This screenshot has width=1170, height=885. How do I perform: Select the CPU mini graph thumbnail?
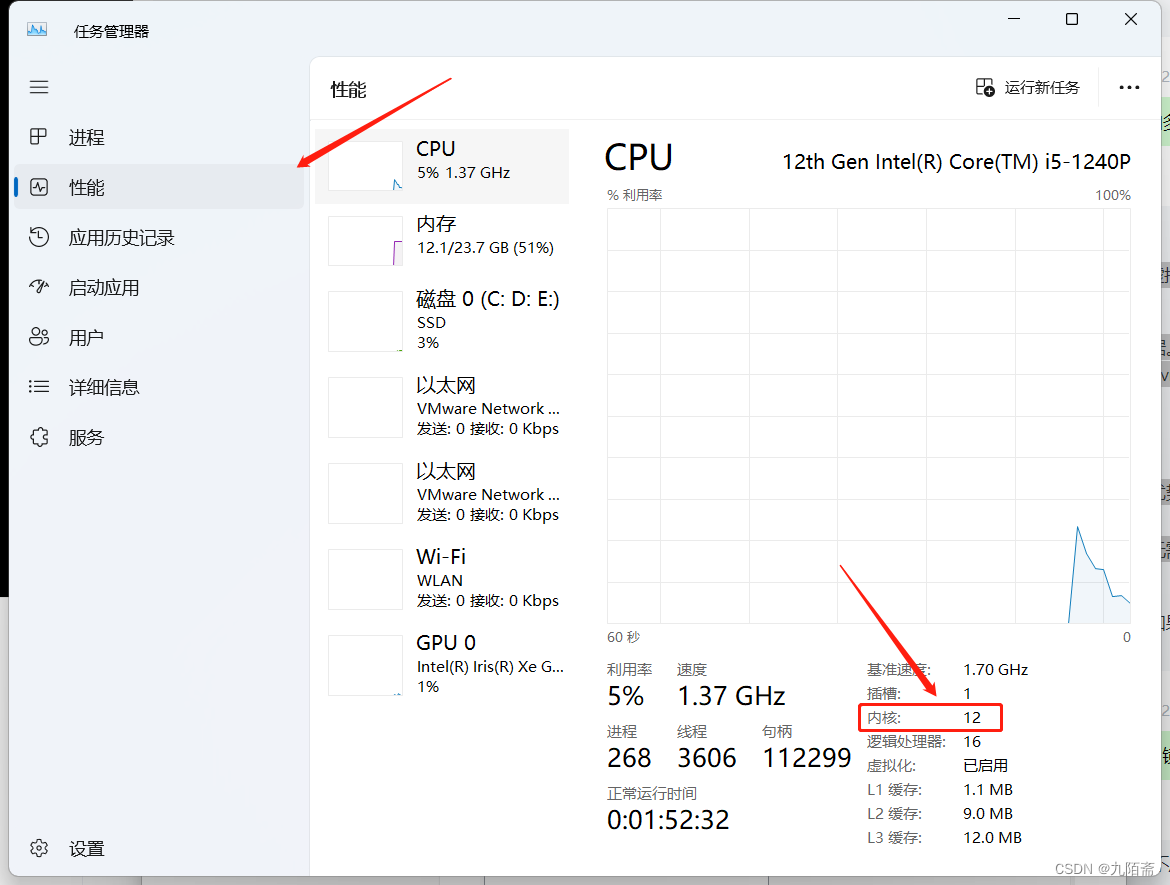366,166
